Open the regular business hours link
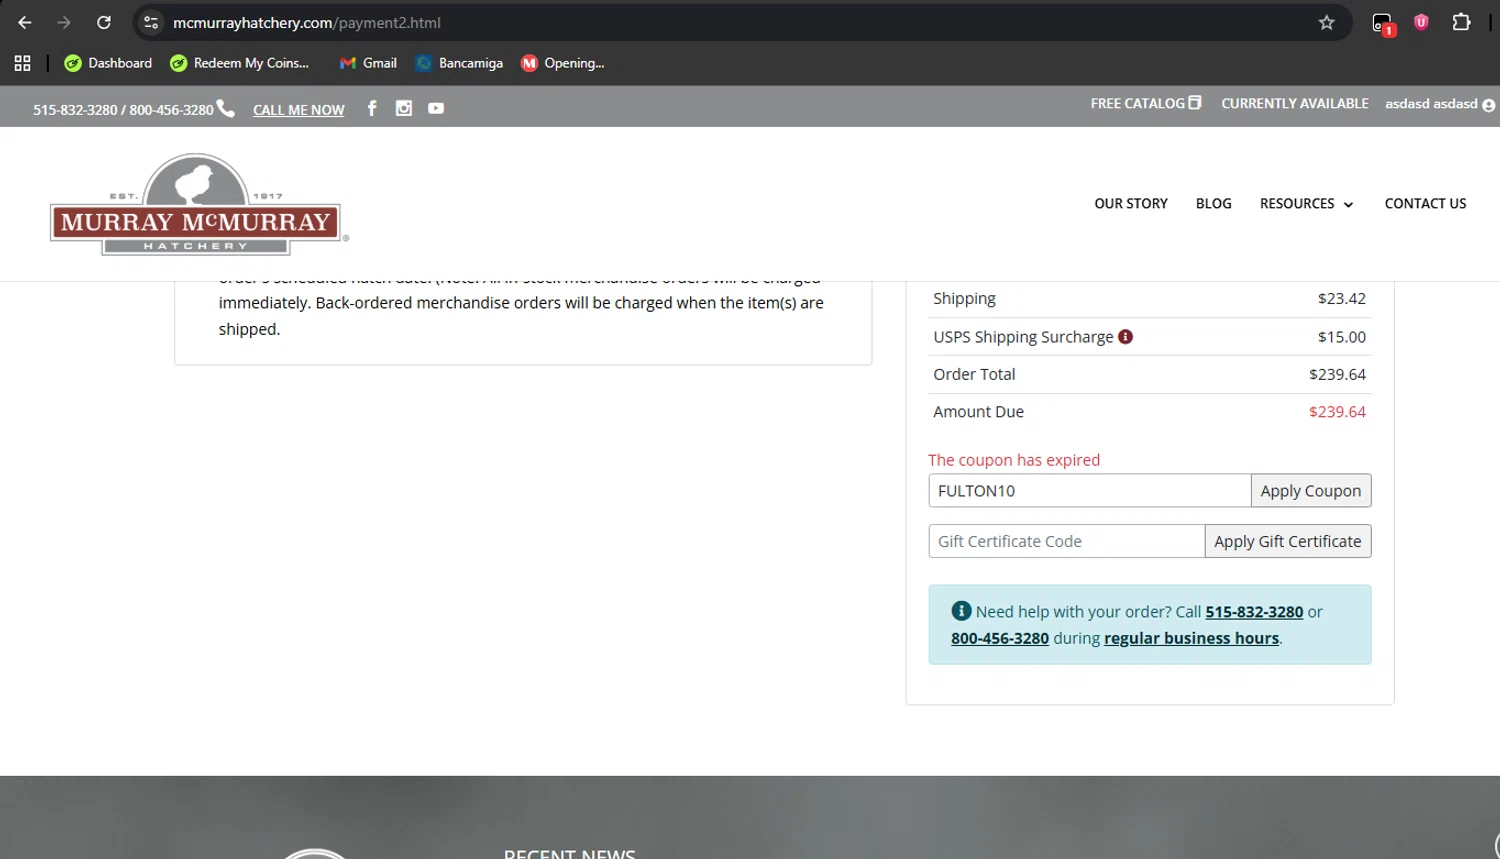1500x859 pixels. [1192, 638]
